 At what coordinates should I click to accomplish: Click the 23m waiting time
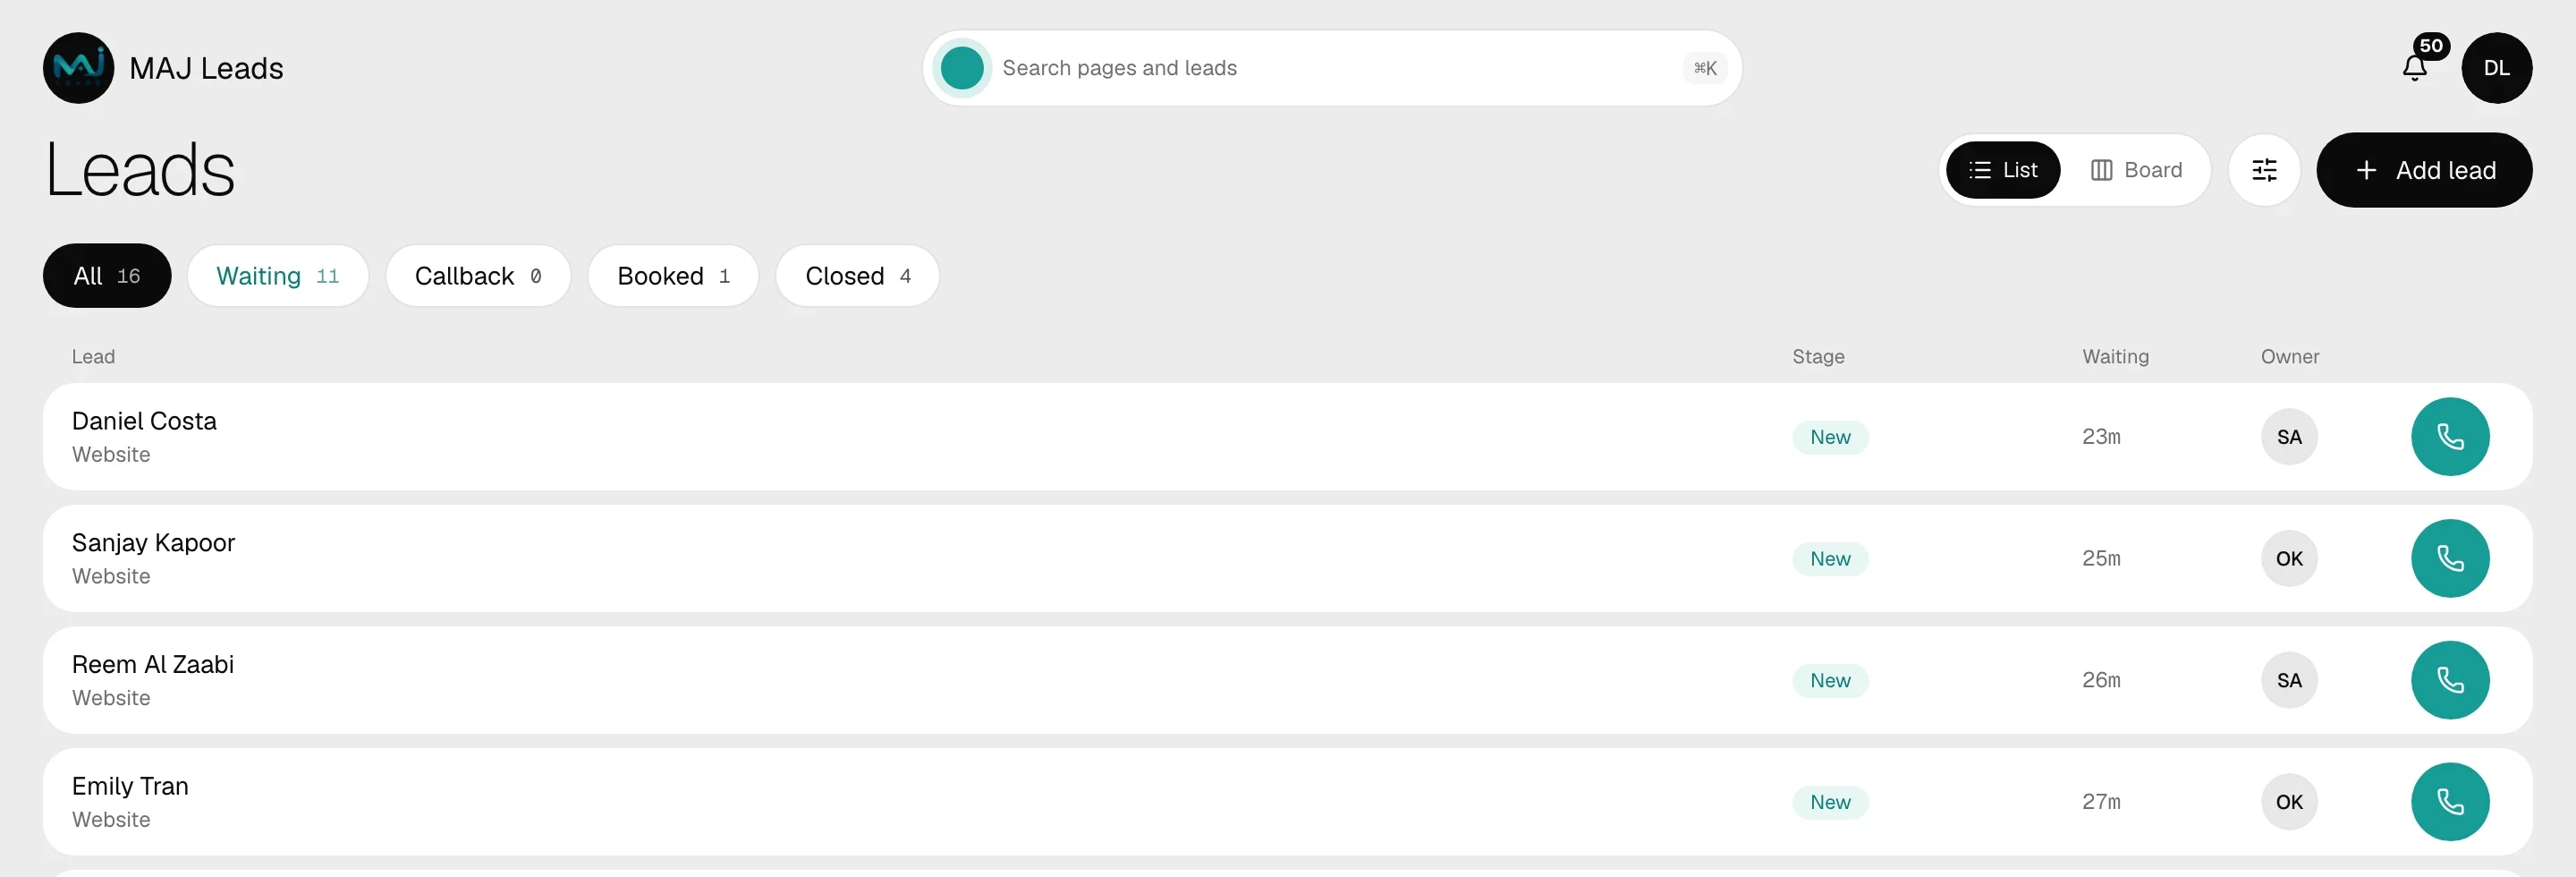tap(2101, 437)
